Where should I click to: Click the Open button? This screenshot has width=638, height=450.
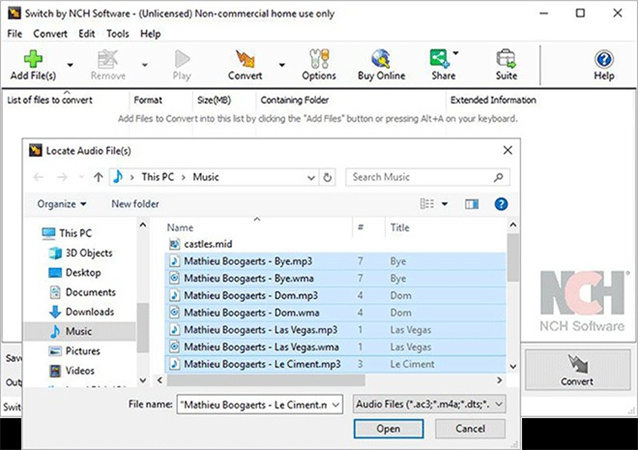point(388,429)
